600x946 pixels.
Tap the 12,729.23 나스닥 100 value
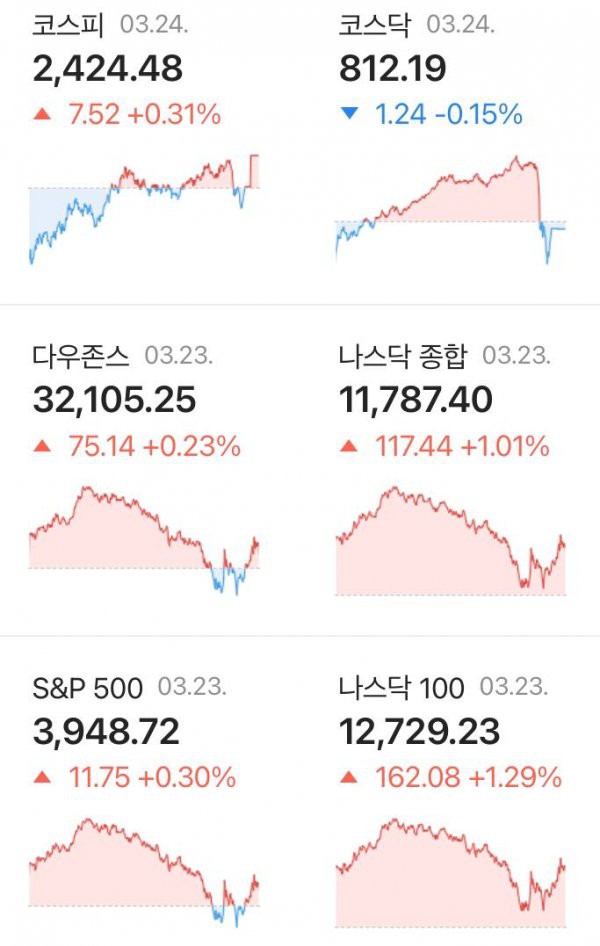point(419,731)
